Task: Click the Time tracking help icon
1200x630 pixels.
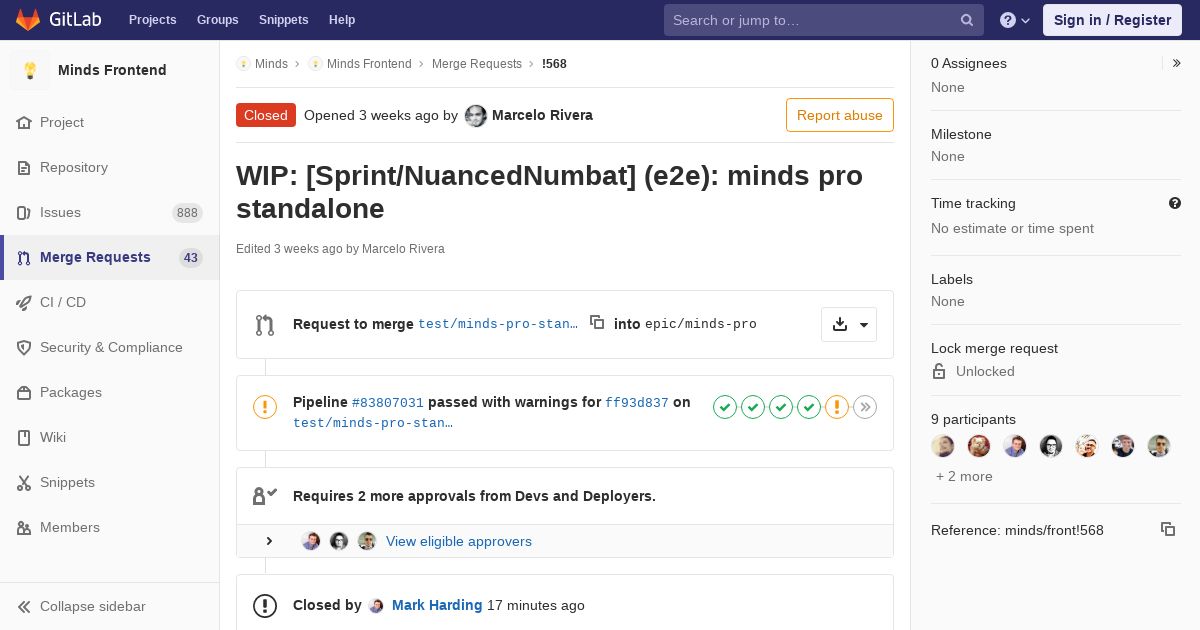Action: click(x=1175, y=203)
